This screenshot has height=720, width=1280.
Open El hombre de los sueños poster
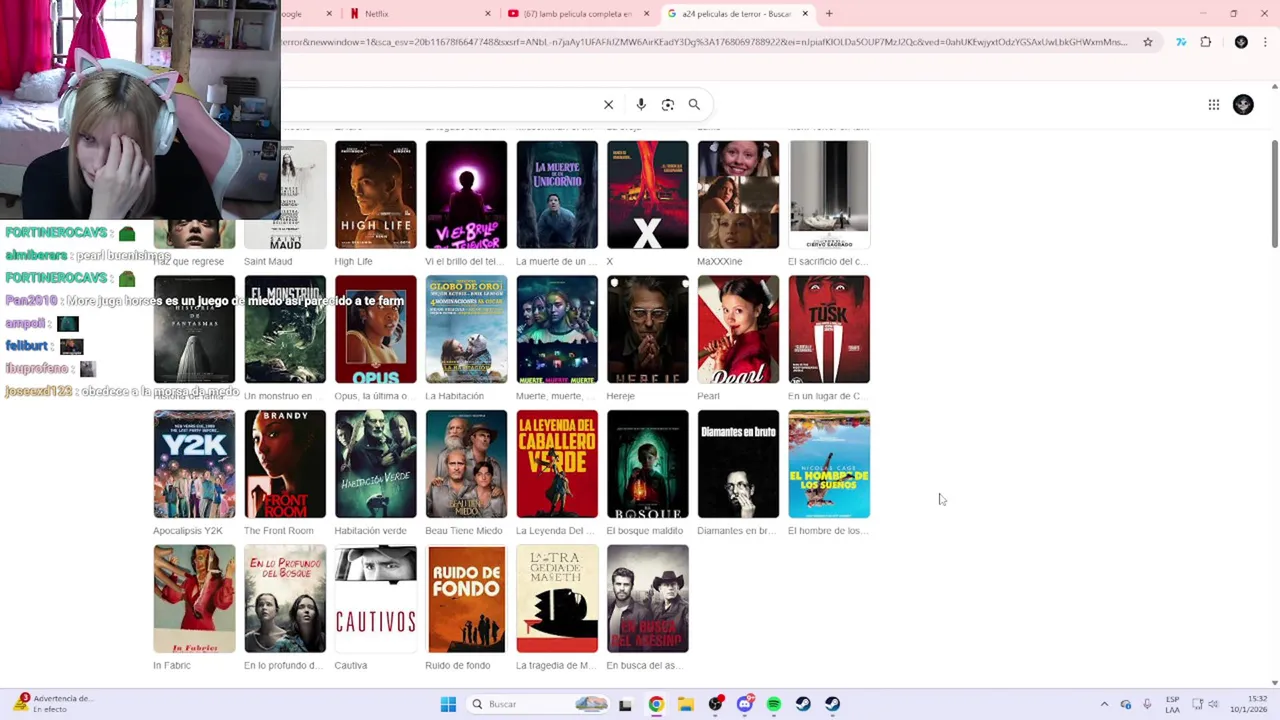pyautogui.click(x=829, y=464)
